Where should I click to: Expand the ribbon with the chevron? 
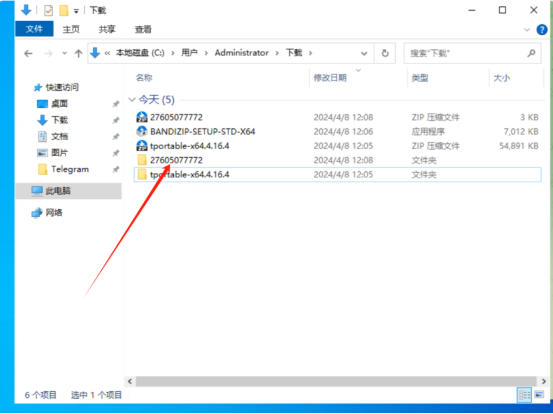pos(527,30)
